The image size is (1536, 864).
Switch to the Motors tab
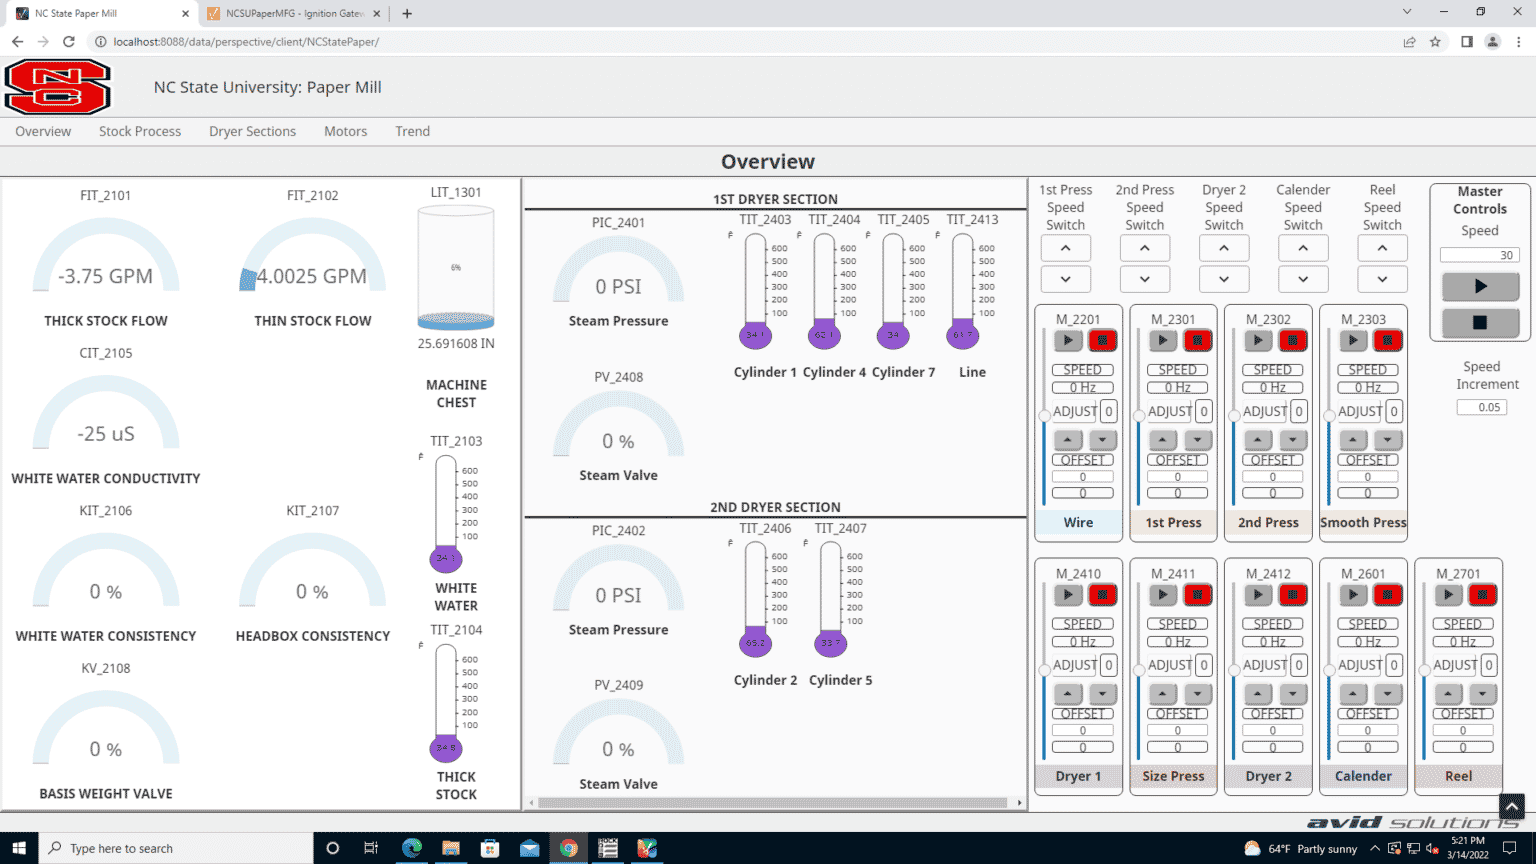point(345,131)
